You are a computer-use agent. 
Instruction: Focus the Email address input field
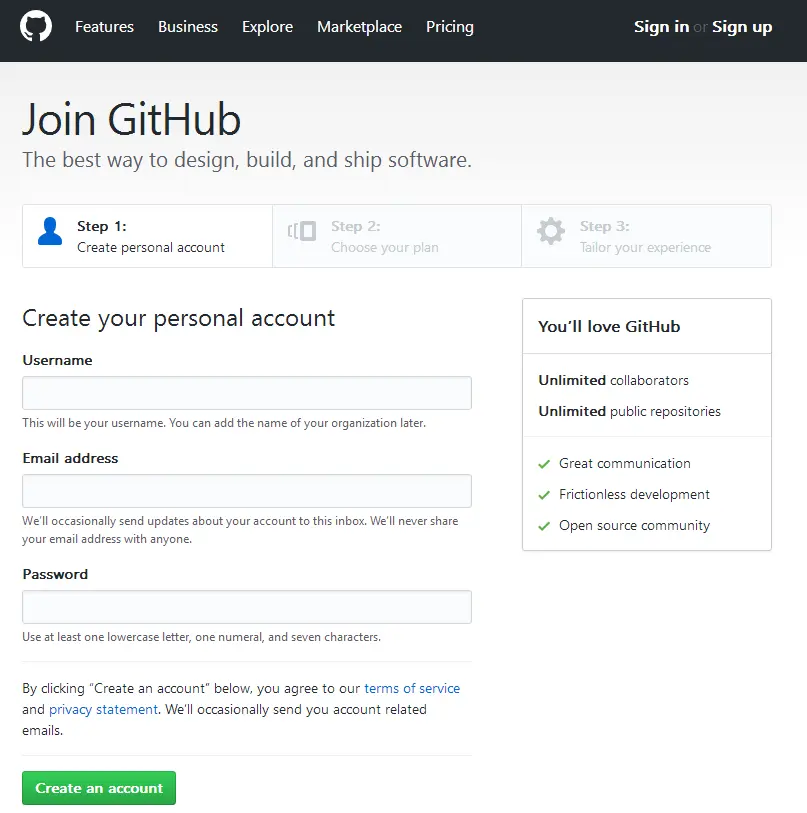tap(247, 491)
